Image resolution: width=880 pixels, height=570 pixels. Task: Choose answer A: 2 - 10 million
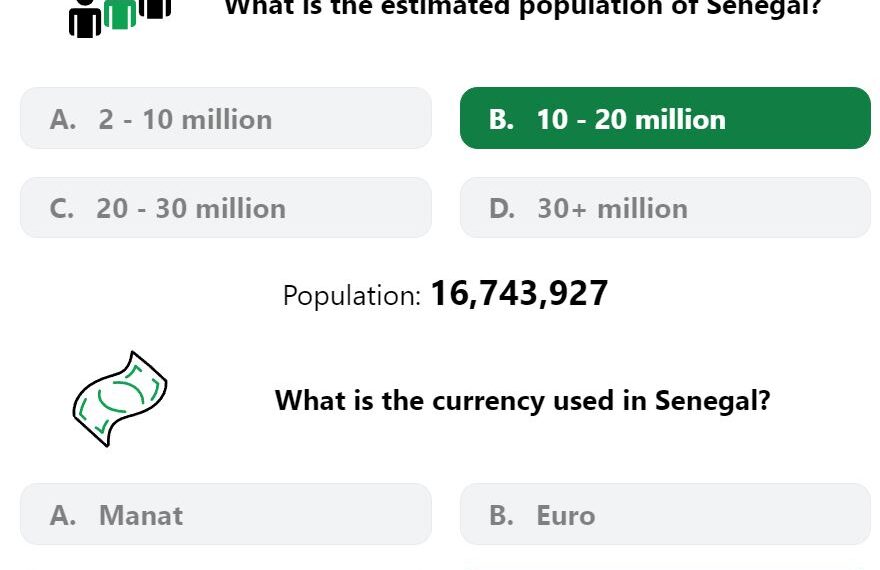point(226,118)
